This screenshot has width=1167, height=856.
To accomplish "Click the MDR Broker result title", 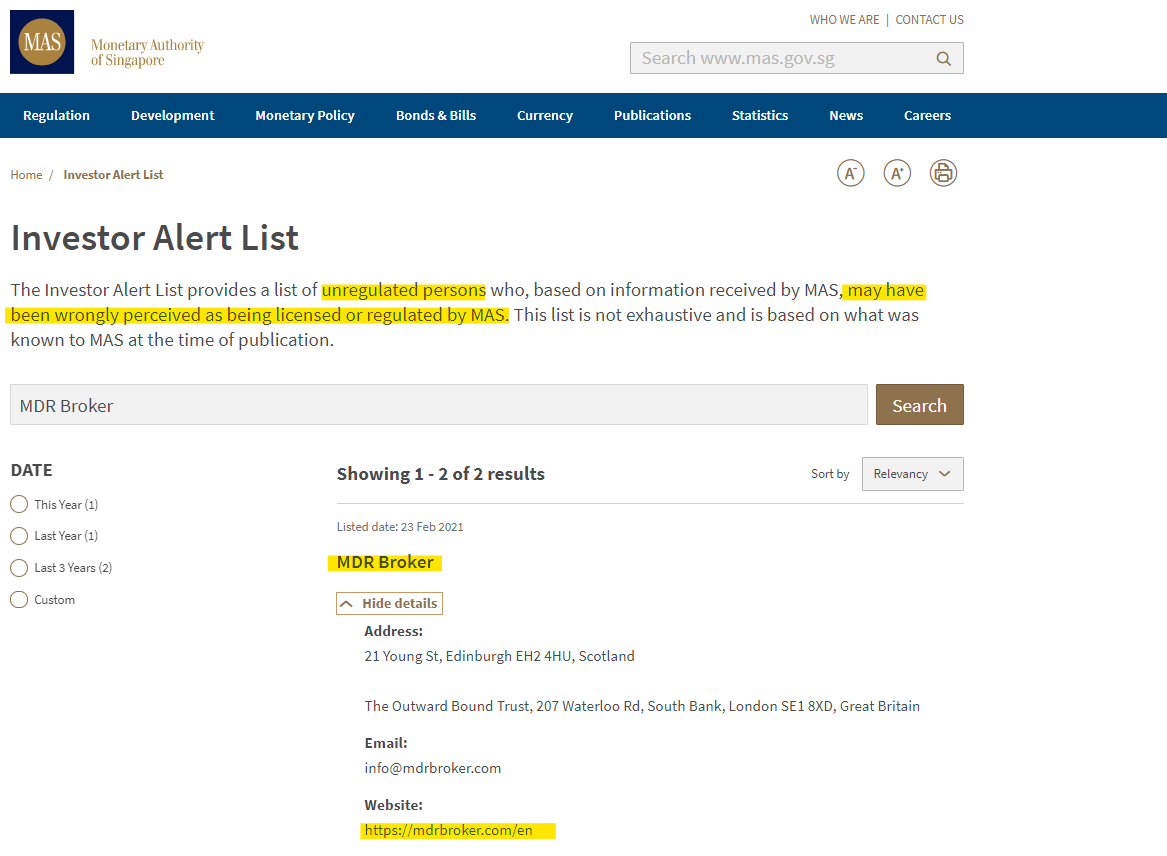I will [x=385, y=563].
